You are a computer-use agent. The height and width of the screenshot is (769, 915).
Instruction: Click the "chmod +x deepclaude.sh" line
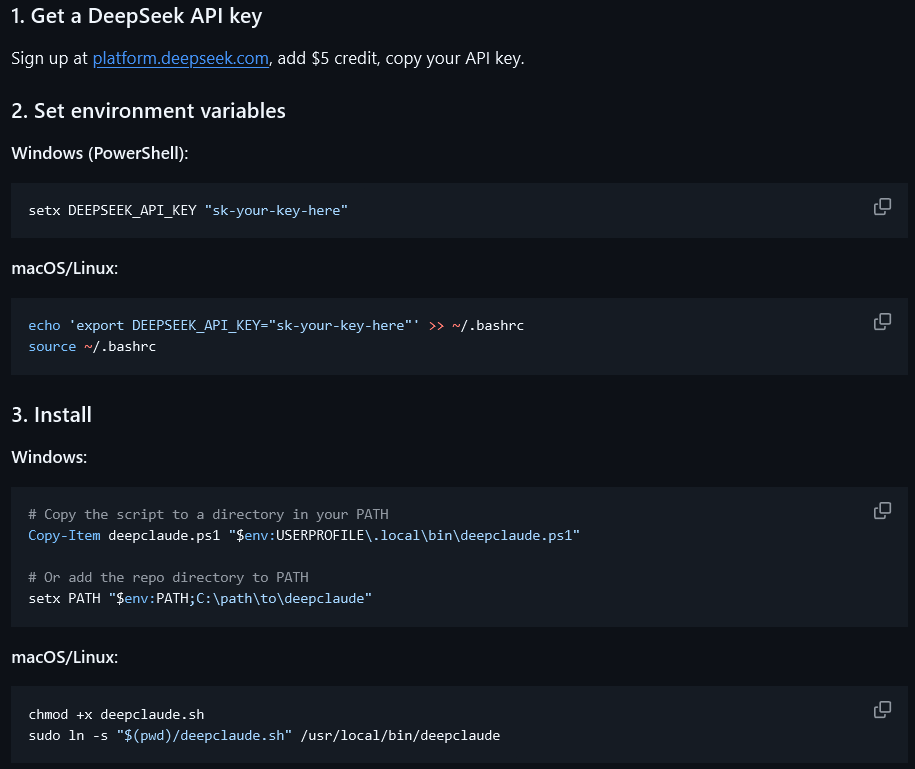point(116,715)
